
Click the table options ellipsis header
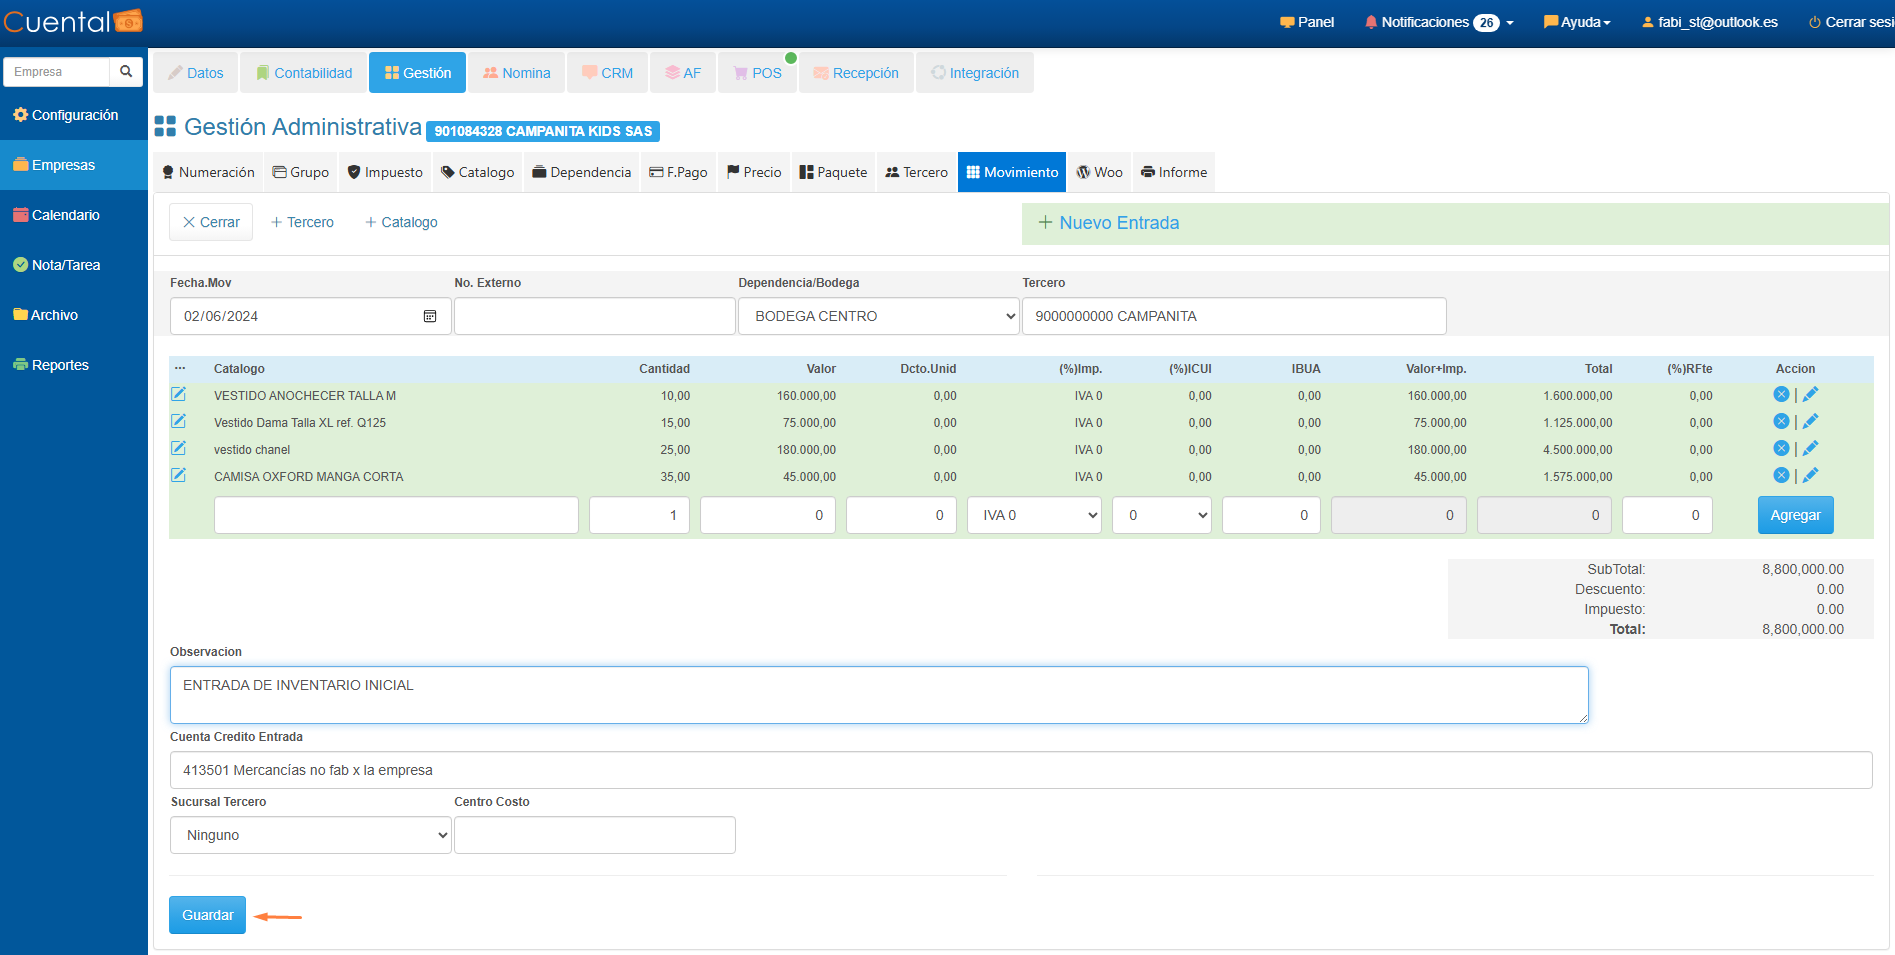click(x=180, y=369)
